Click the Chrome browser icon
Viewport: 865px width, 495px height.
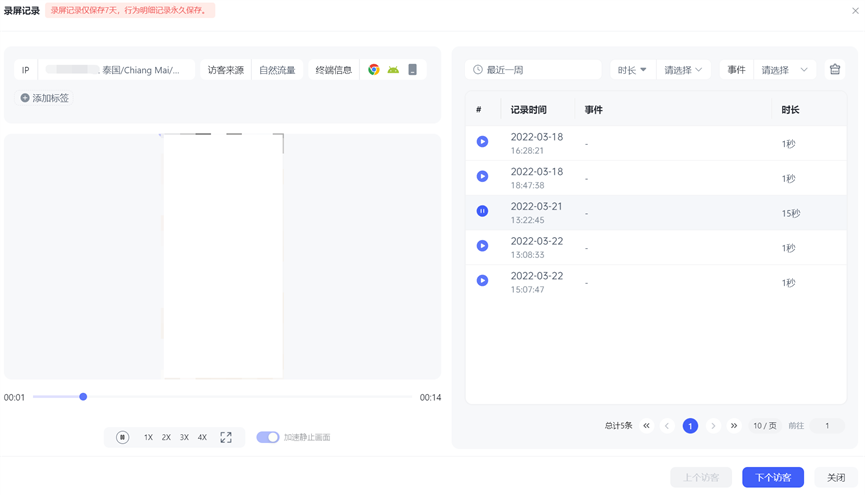pyautogui.click(x=374, y=70)
